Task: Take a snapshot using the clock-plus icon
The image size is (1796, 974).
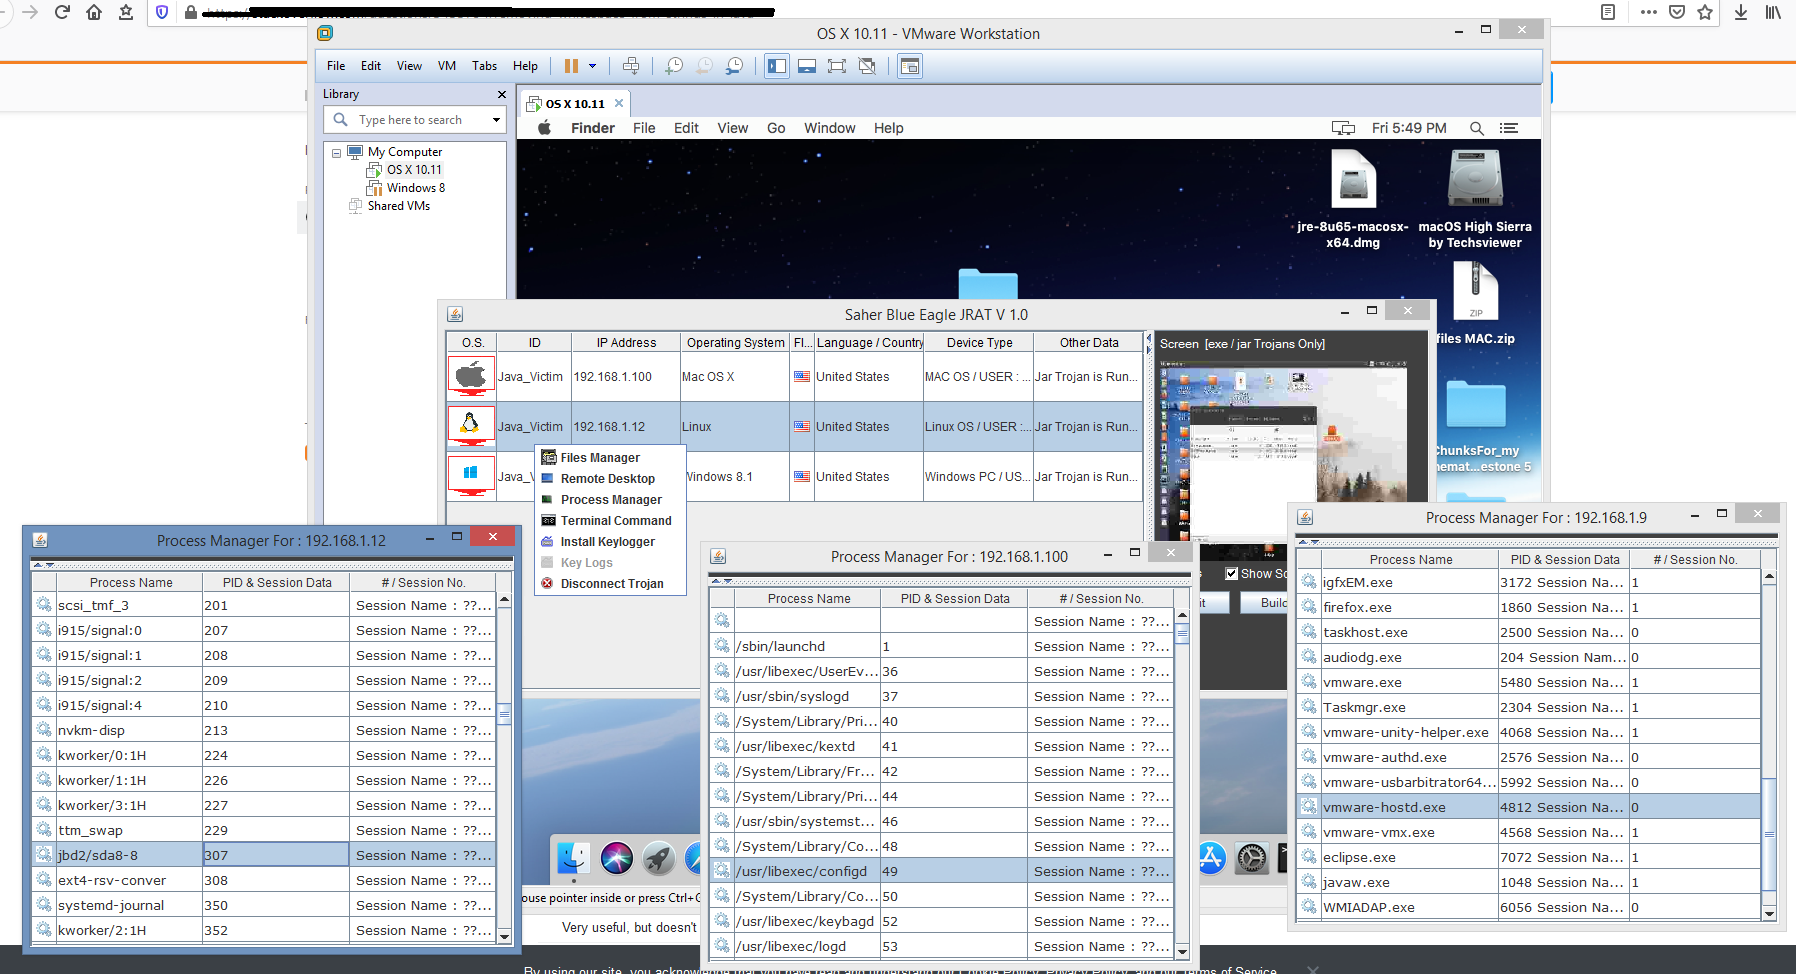Action: tap(675, 66)
